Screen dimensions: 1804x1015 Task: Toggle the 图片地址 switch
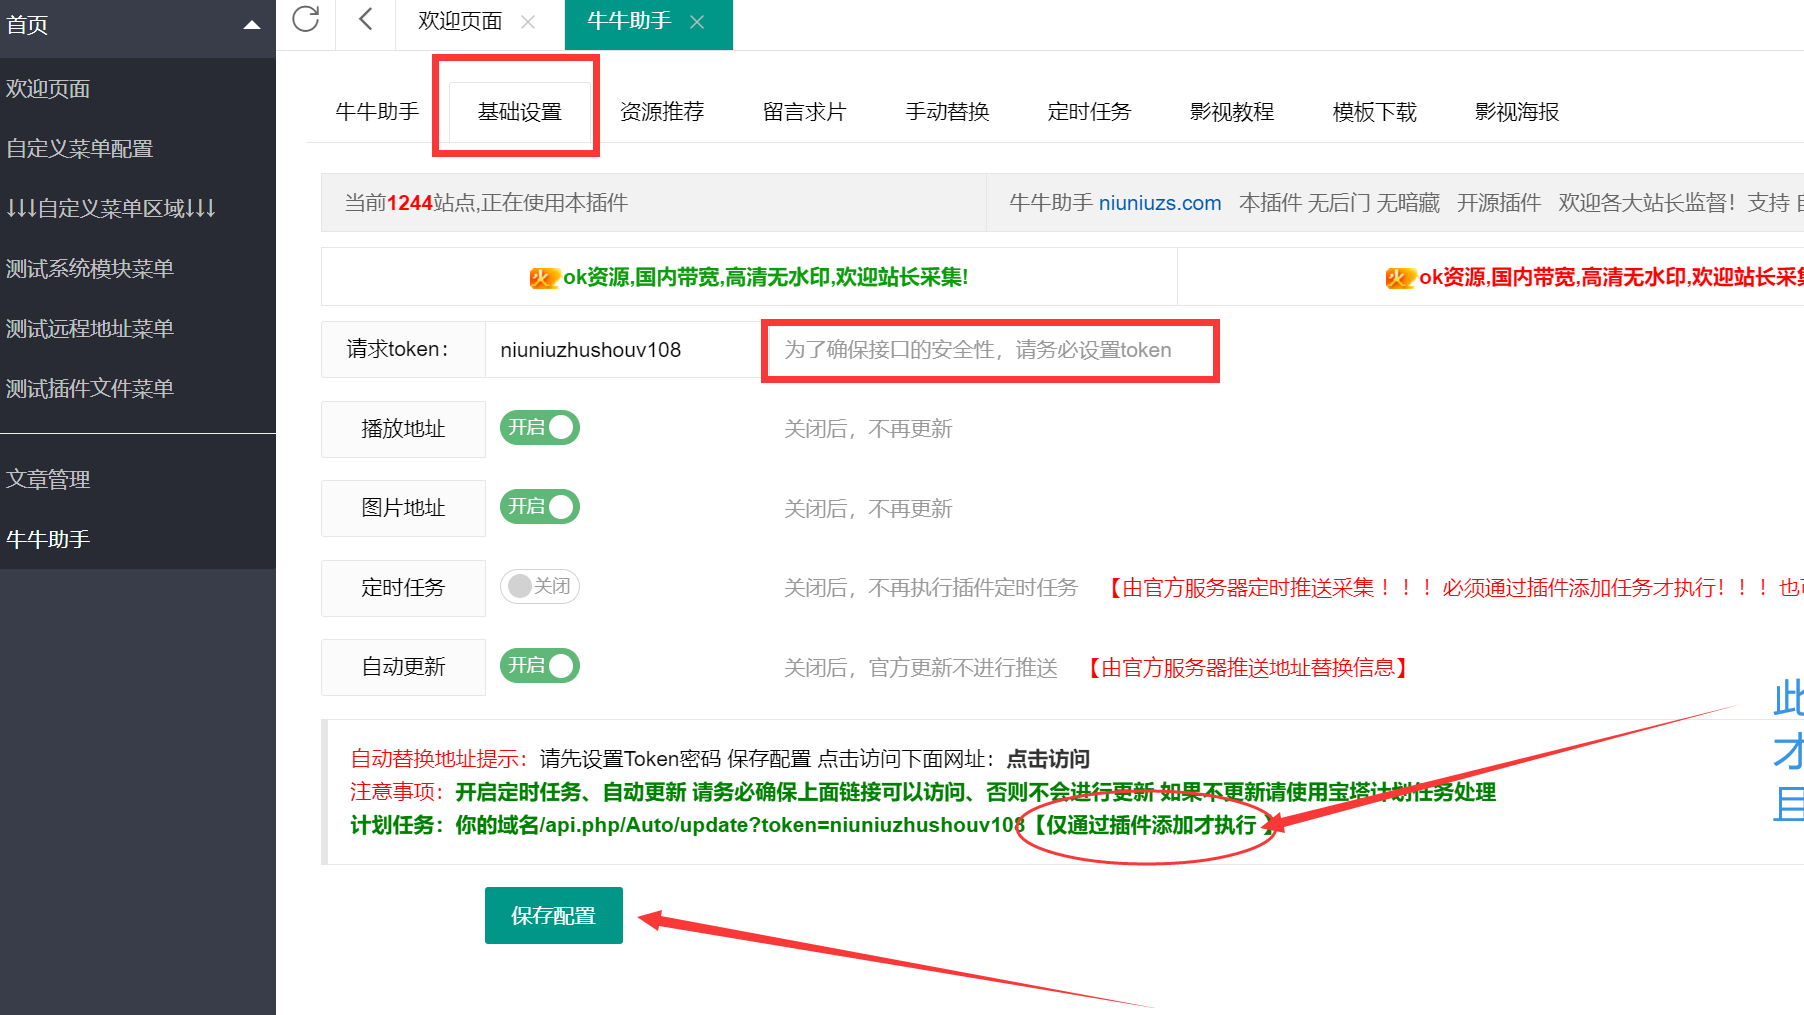[x=540, y=507]
